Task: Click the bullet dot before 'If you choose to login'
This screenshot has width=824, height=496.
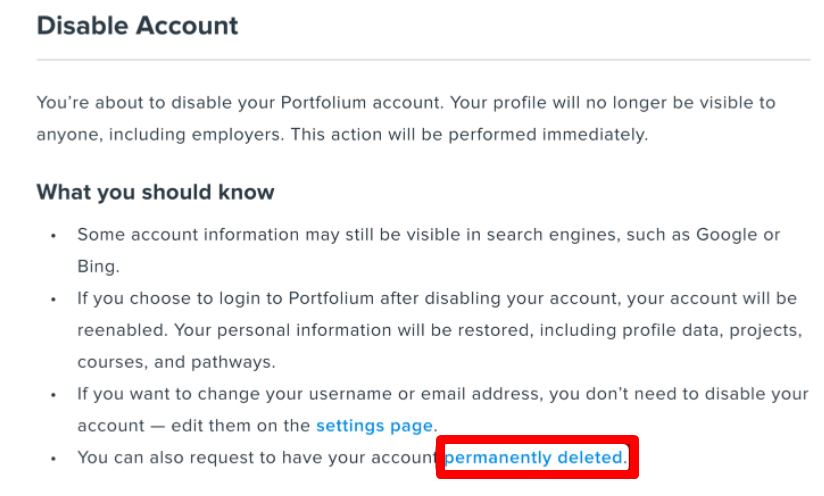Action: 54,299
